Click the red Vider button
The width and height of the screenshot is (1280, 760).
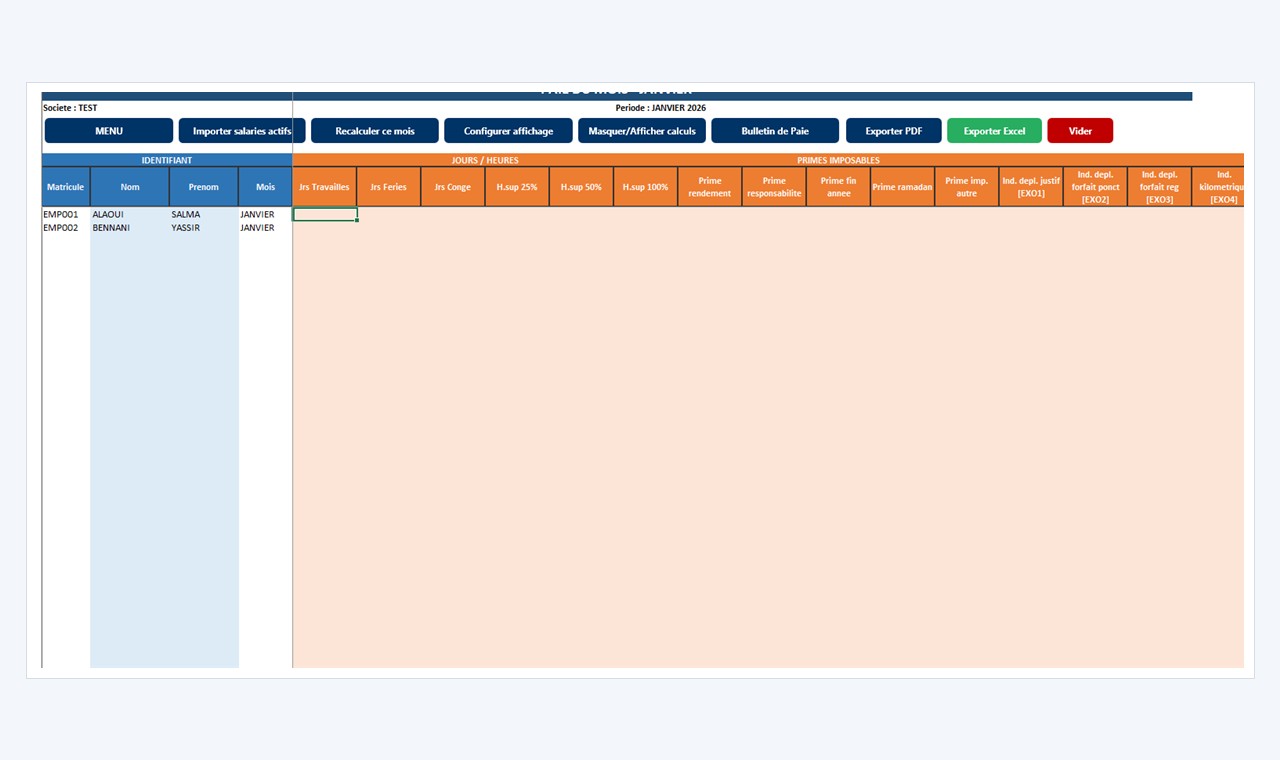point(1080,131)
